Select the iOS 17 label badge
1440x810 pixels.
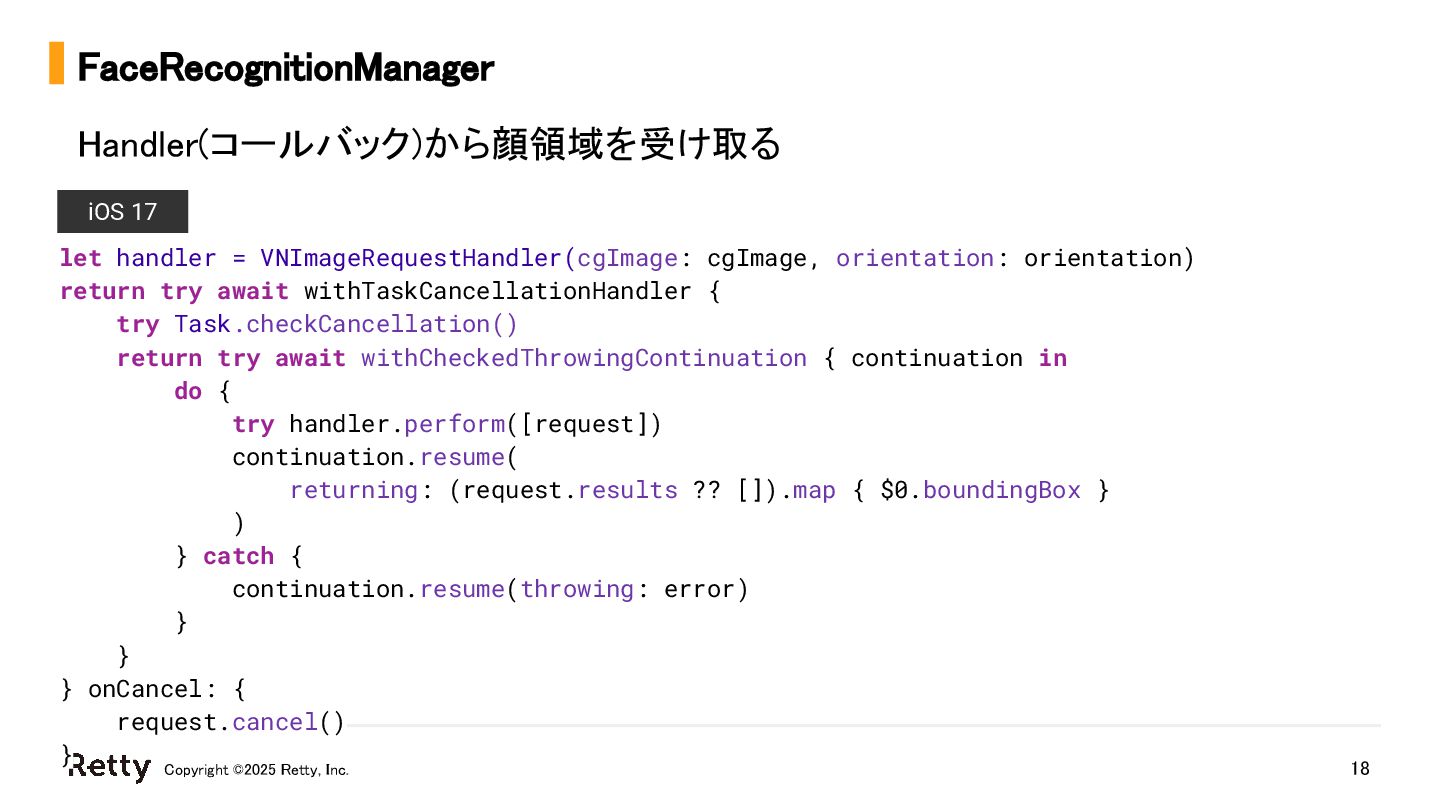click(x=122, y=212)
